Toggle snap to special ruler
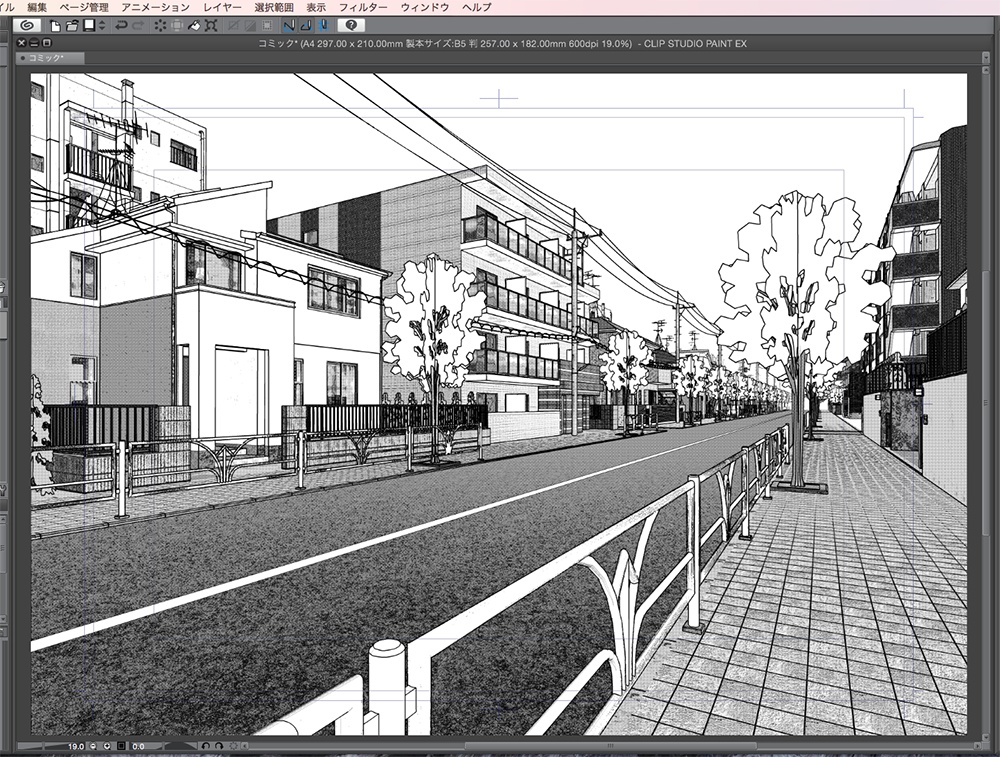 (x=308, y=27)
